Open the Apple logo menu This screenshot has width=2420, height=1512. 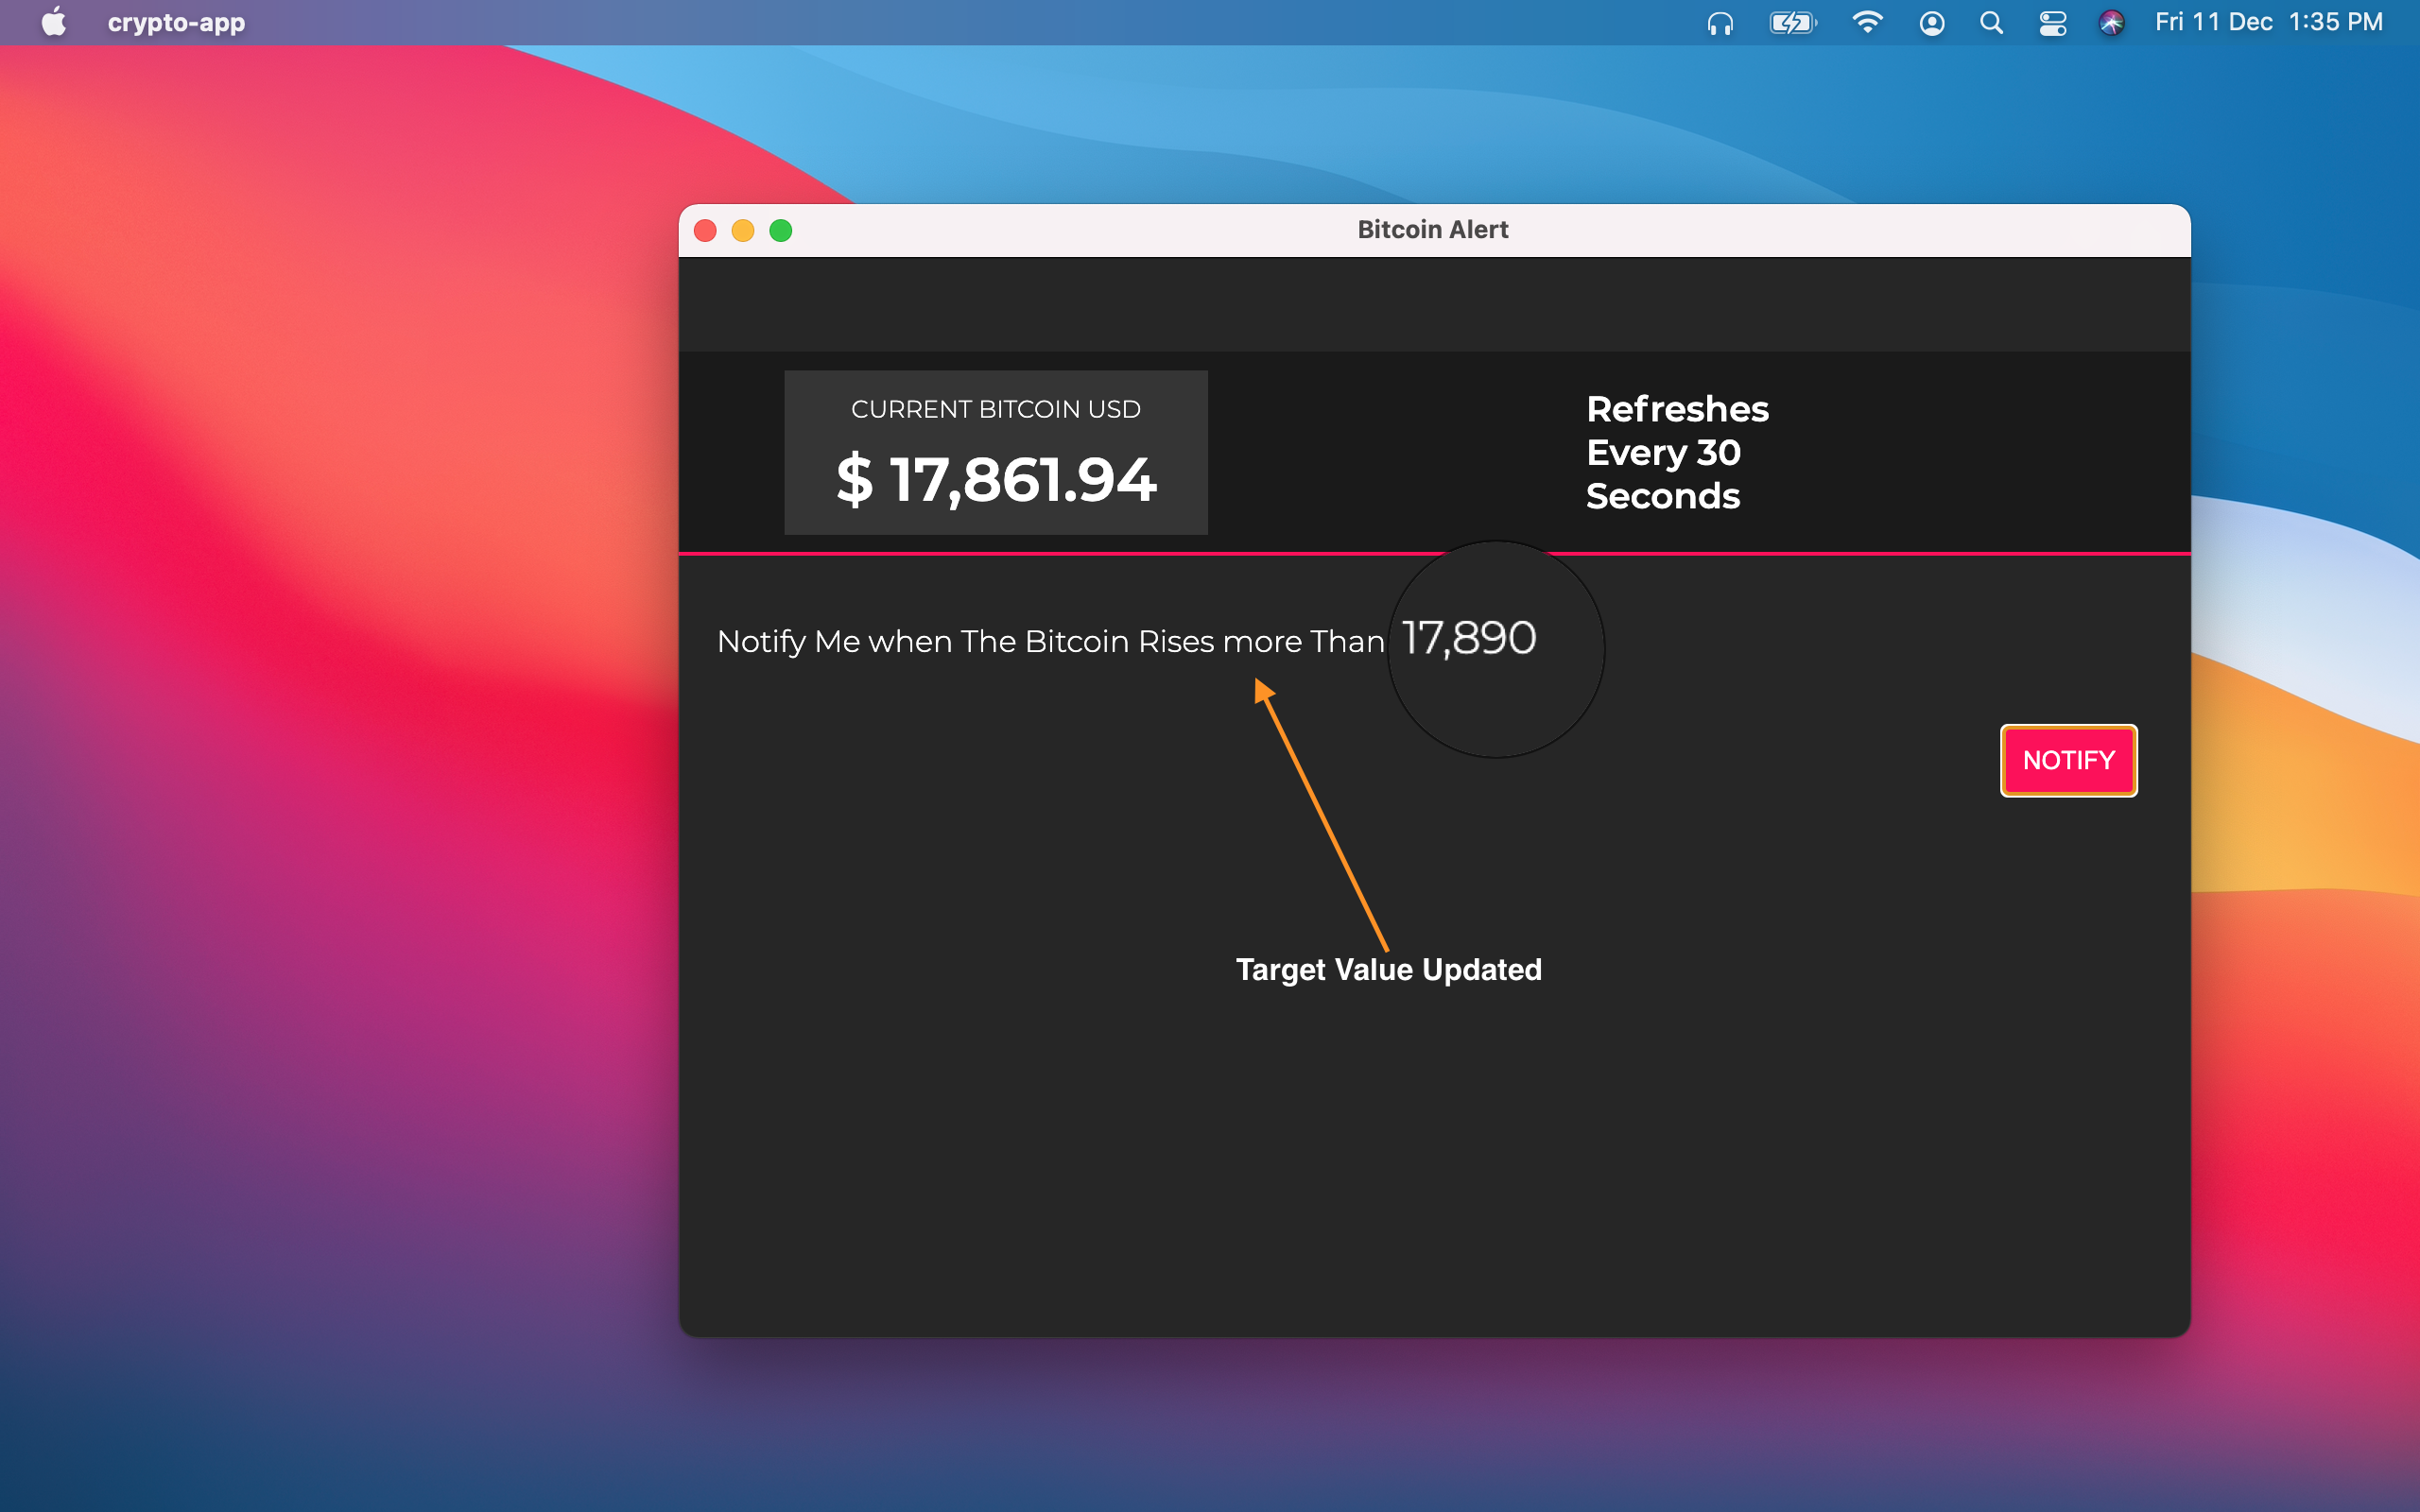coord(54,22)
